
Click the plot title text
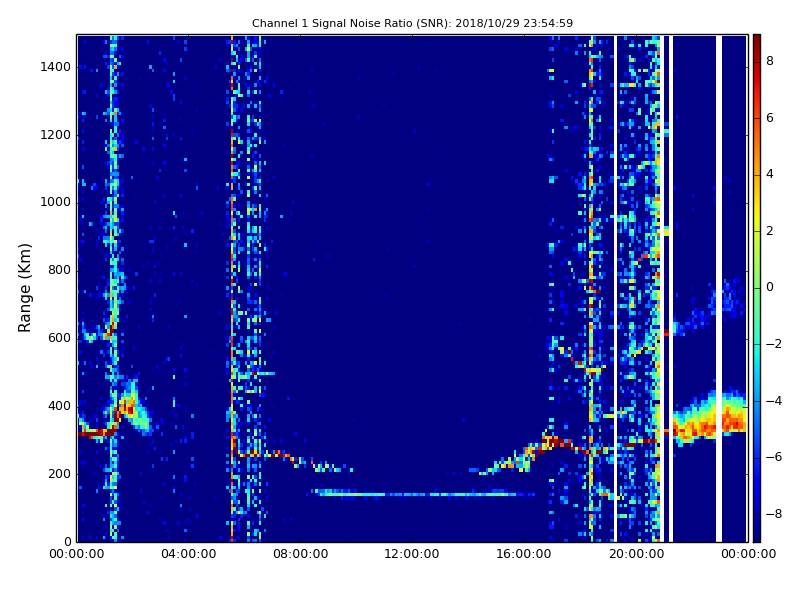tap(412, 23)
